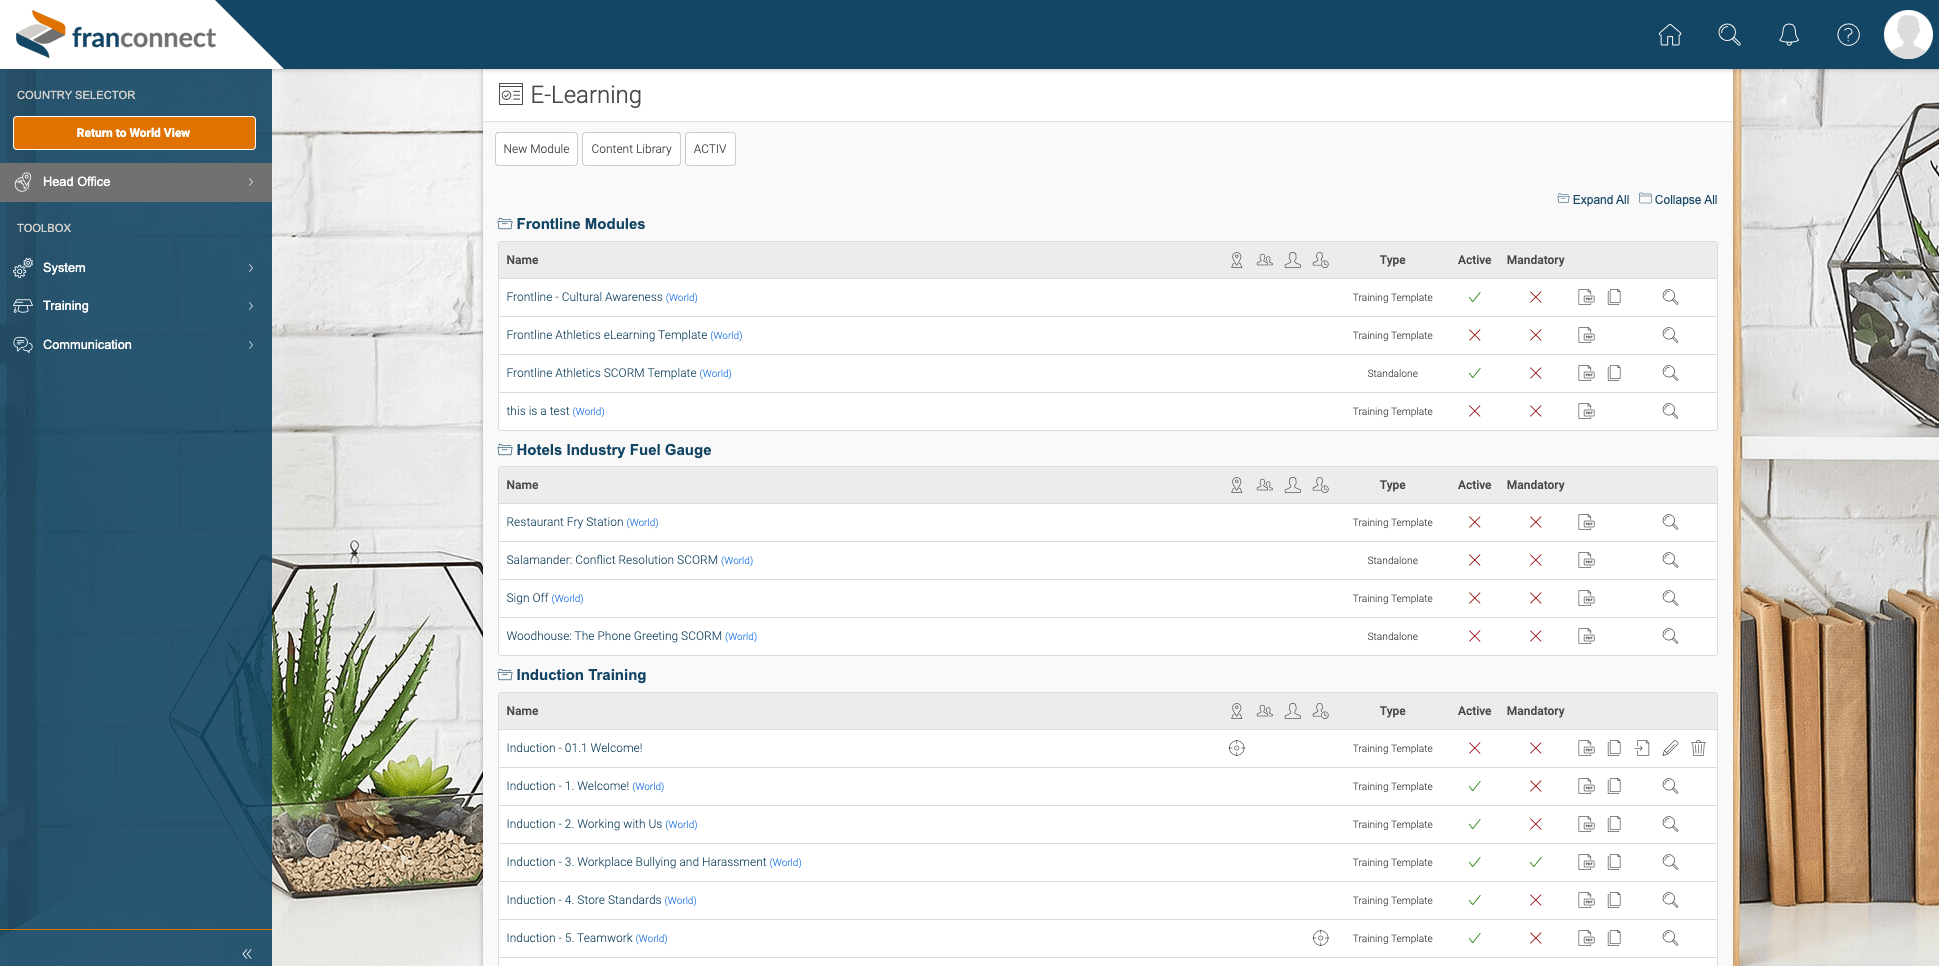Click Expand All modules
Screen dimensions: 1939x966
(x=1593, y=200)
